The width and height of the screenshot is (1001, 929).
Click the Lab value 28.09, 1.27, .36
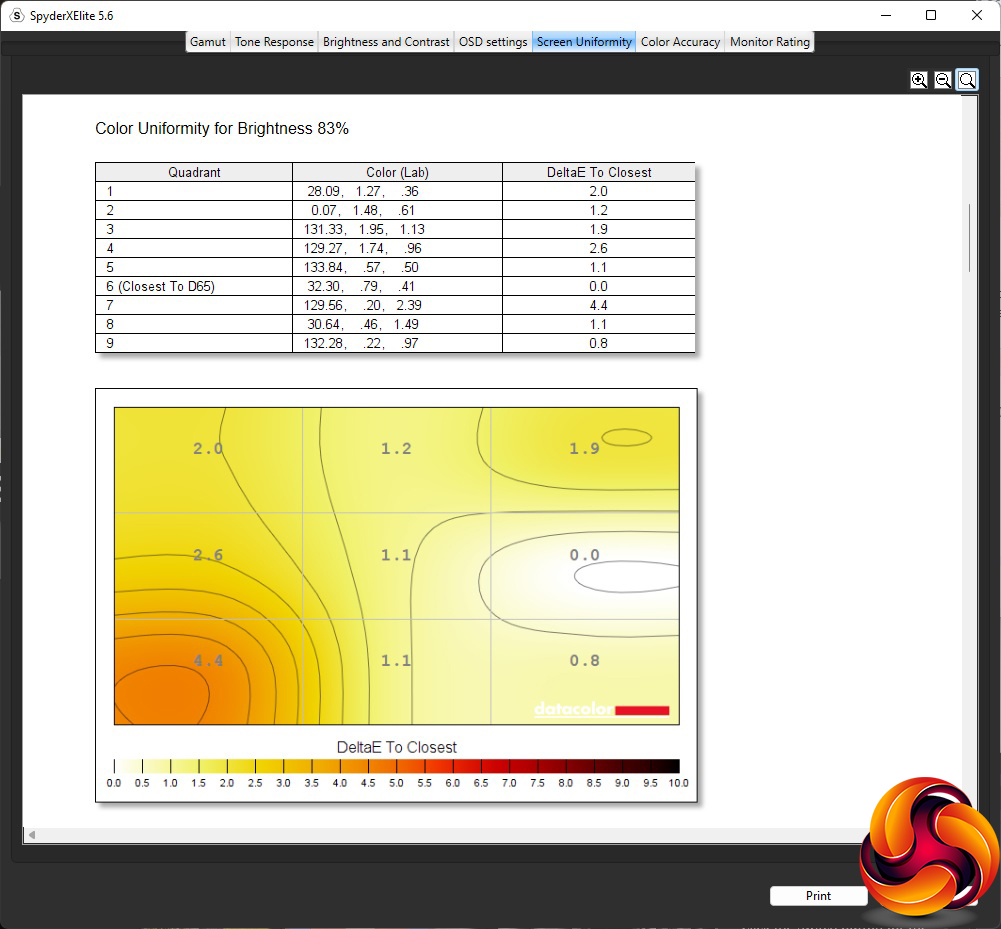click(x=363, y=191)
